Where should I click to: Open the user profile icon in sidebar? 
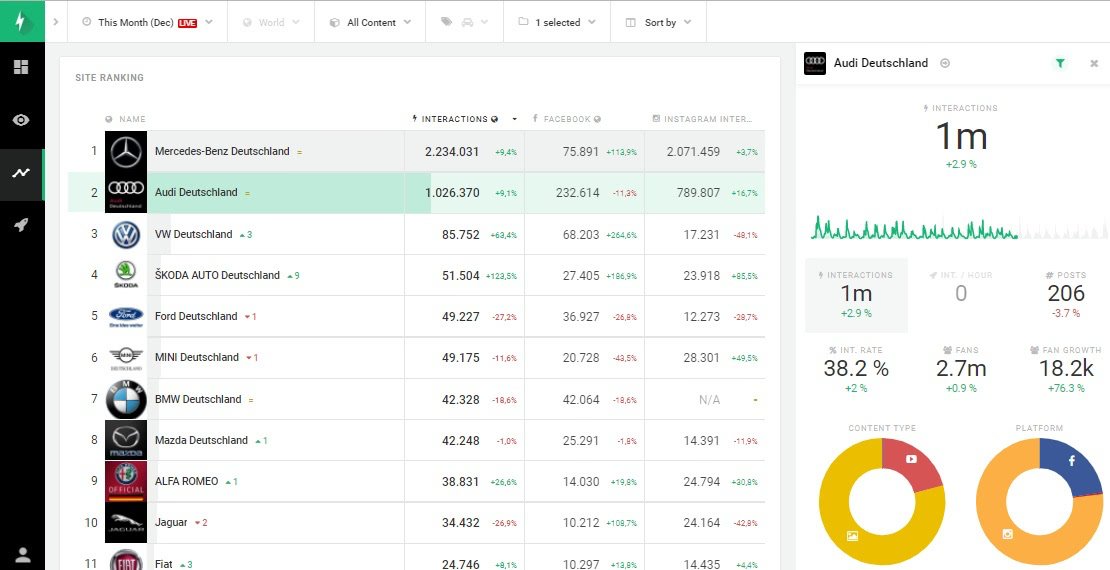(x=22, y=555)
